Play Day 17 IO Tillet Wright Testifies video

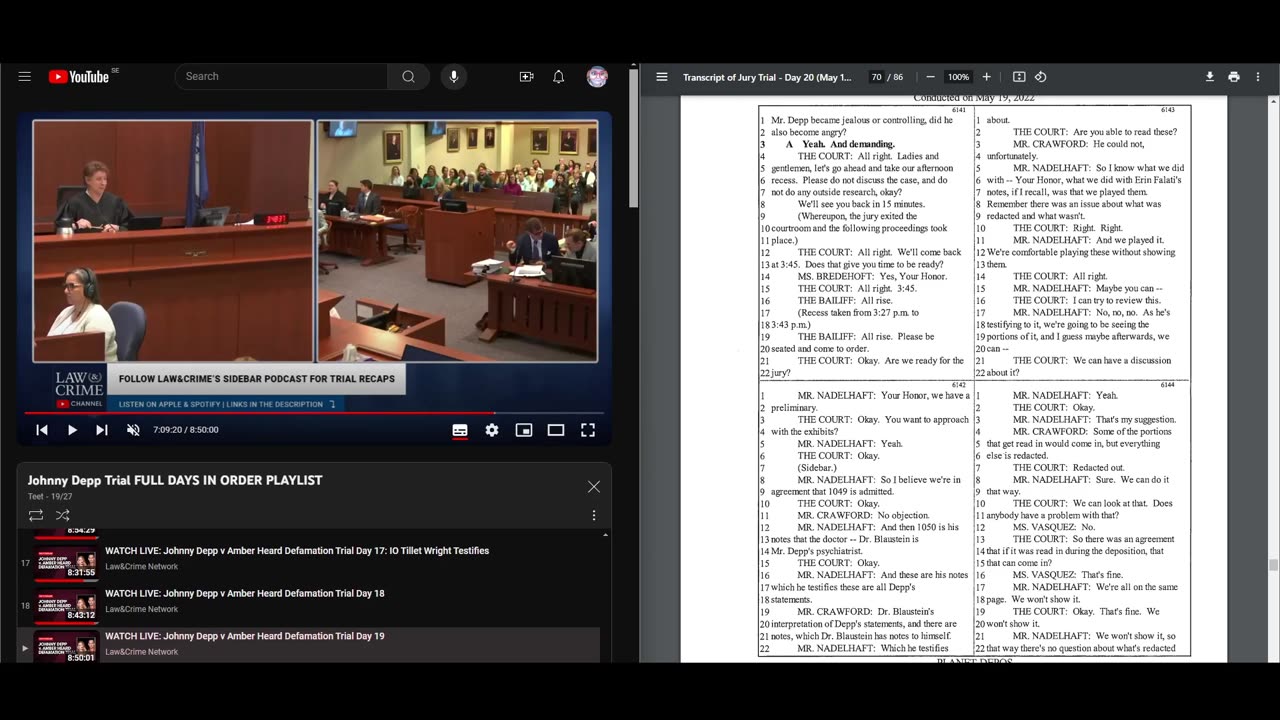coord(297,551)
